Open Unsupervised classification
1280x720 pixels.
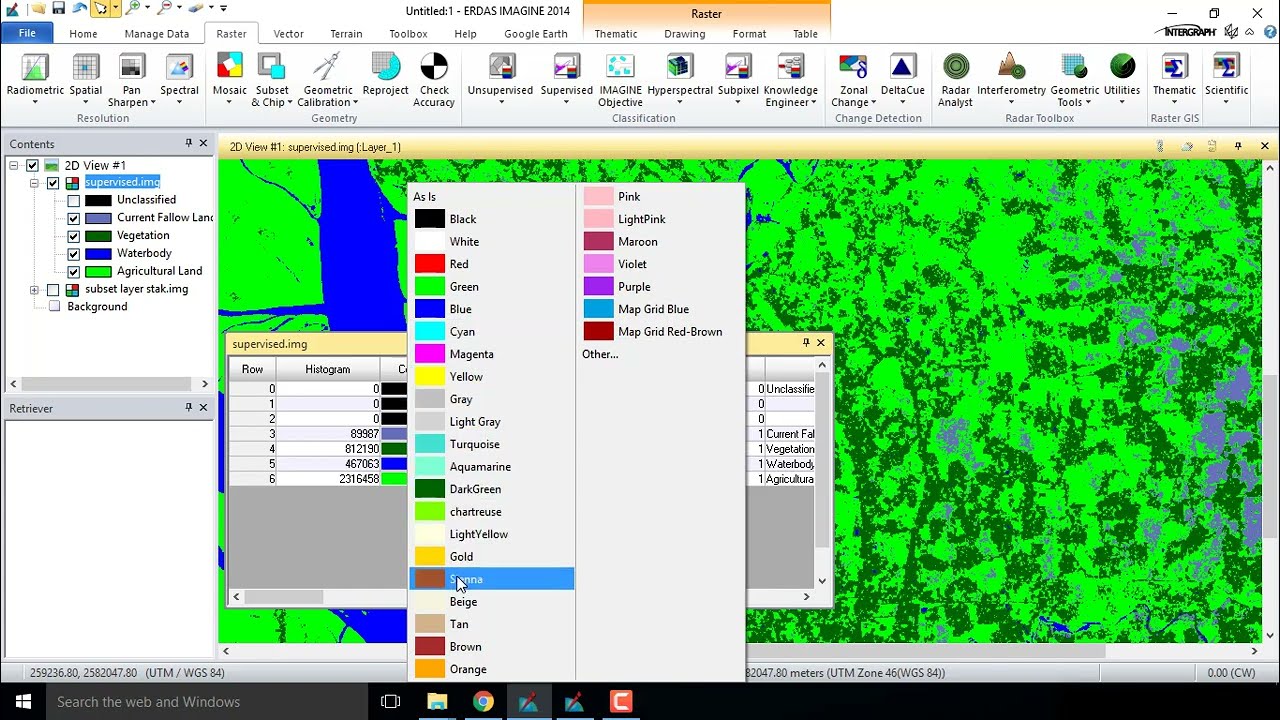point(500,78)
